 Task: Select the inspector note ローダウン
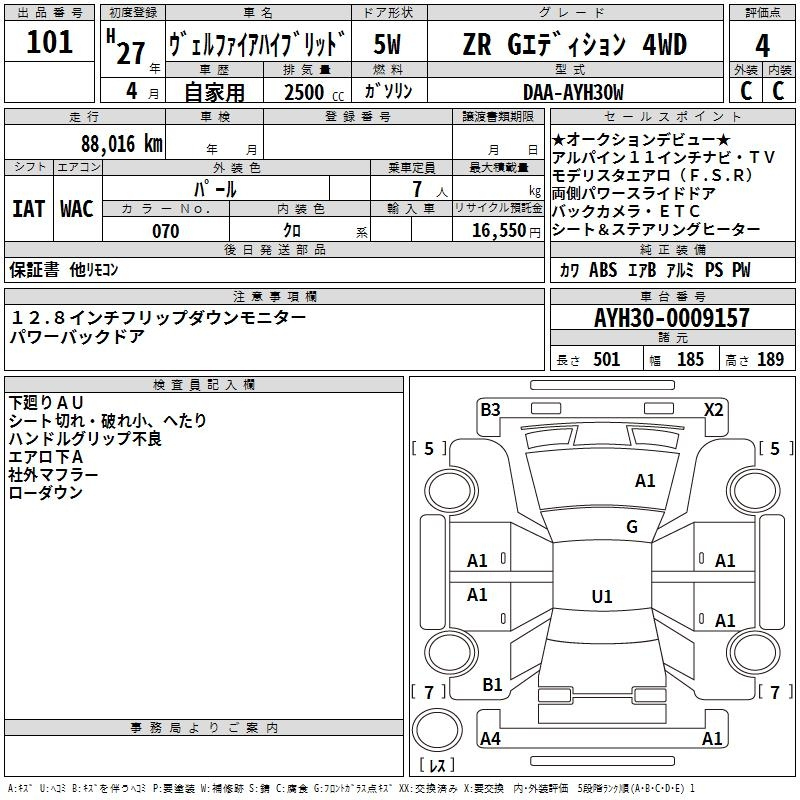point(45,492)
